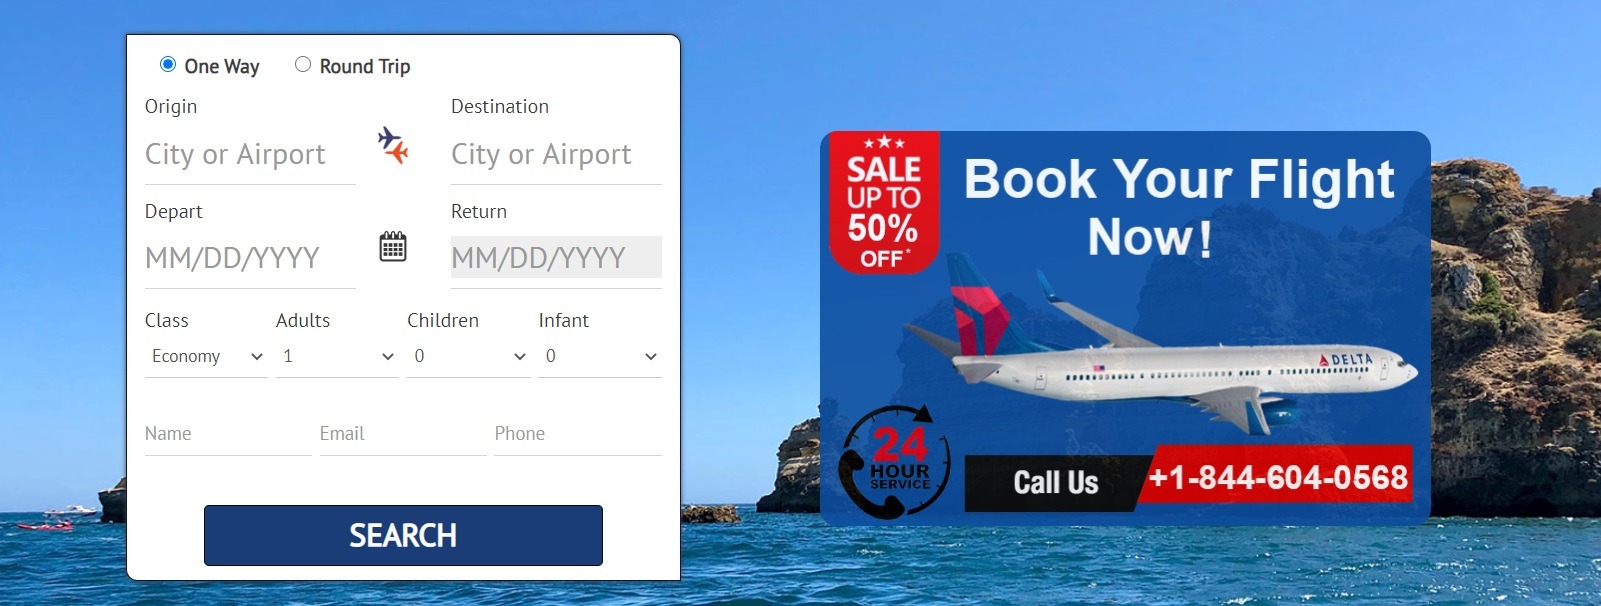Click the SEARCH button

click(403, 535)
